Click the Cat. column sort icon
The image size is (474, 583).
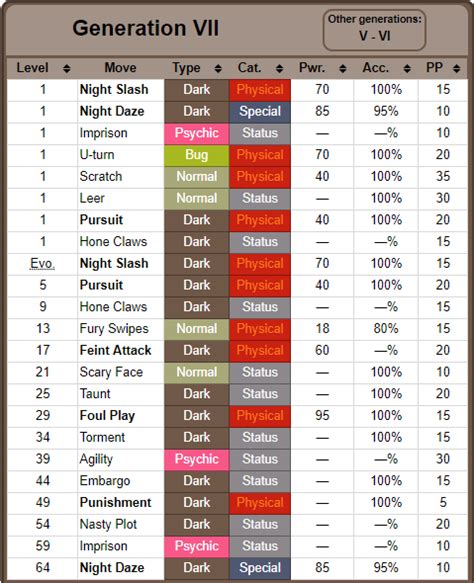(280, 68)
